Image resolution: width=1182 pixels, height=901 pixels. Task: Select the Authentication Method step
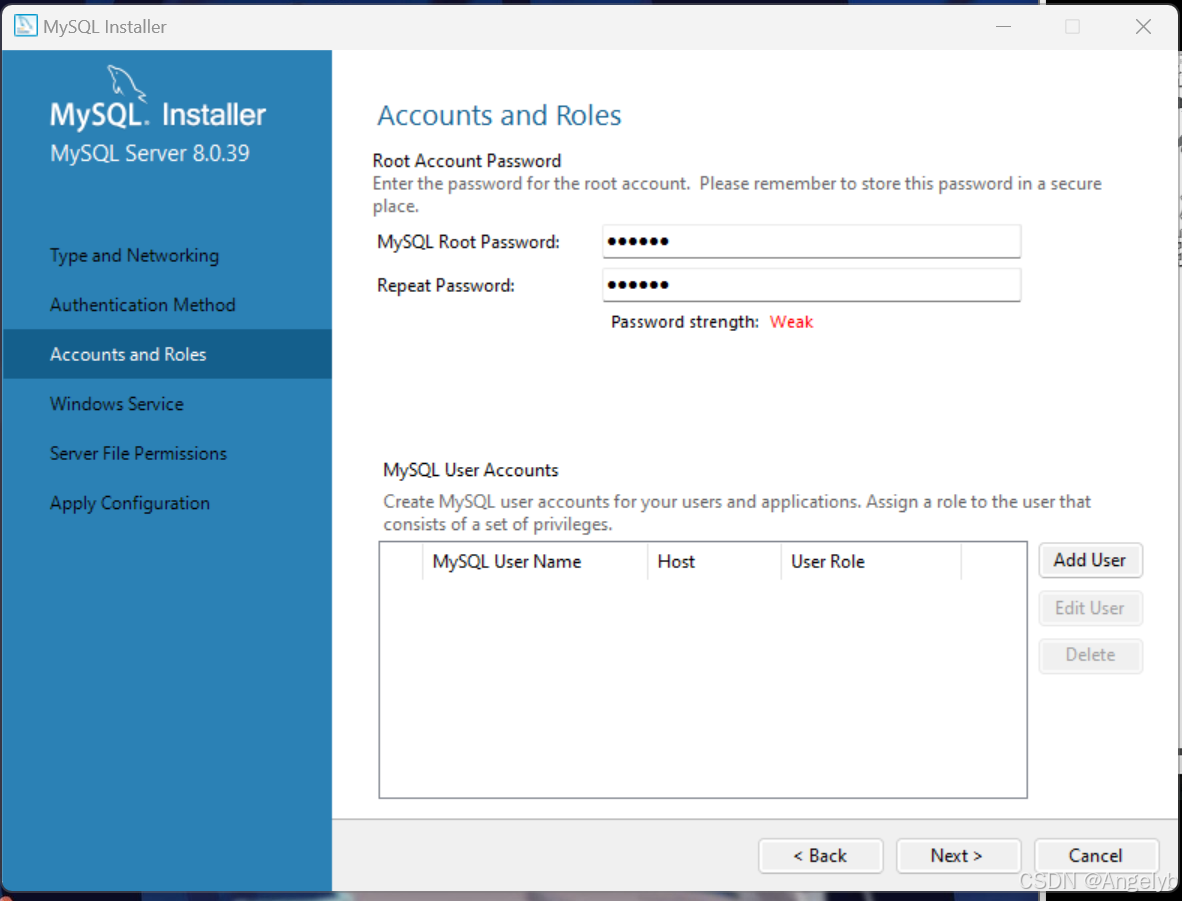[142, 304]
